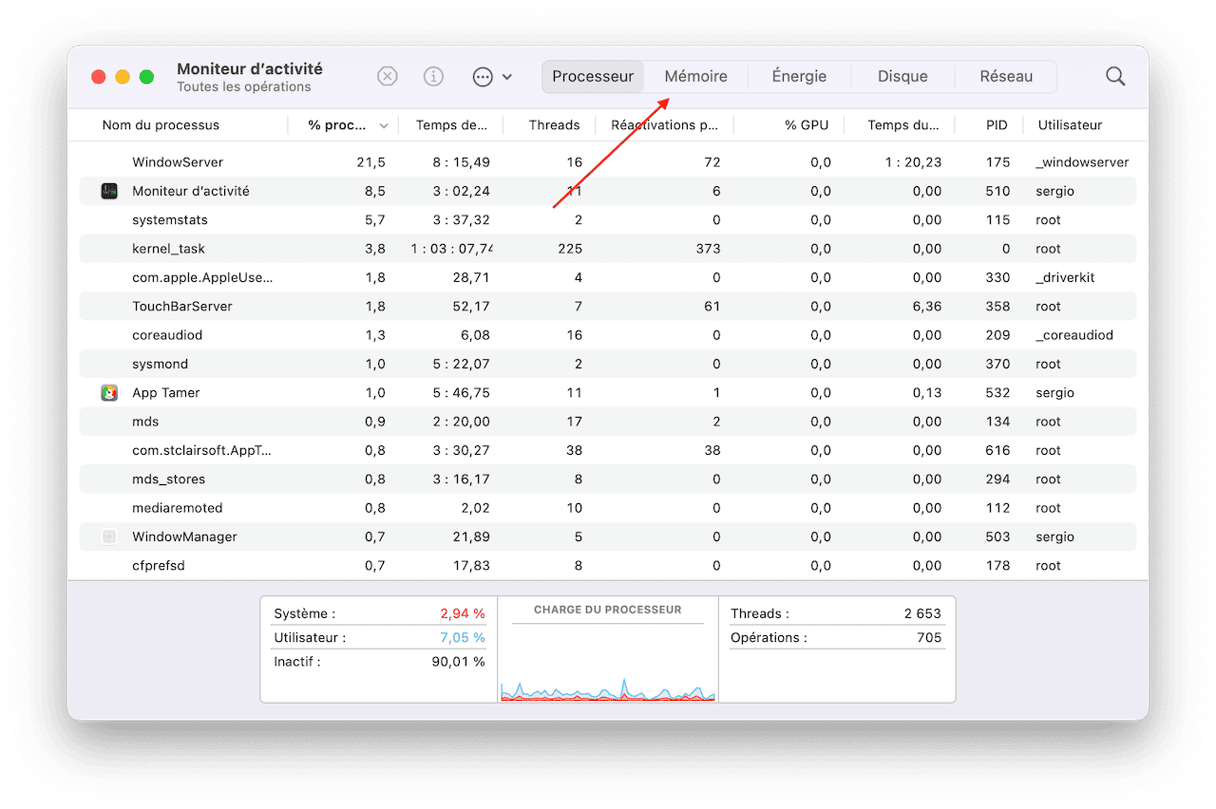Click the Charge du processeur graph

click(x=608, y=650)
